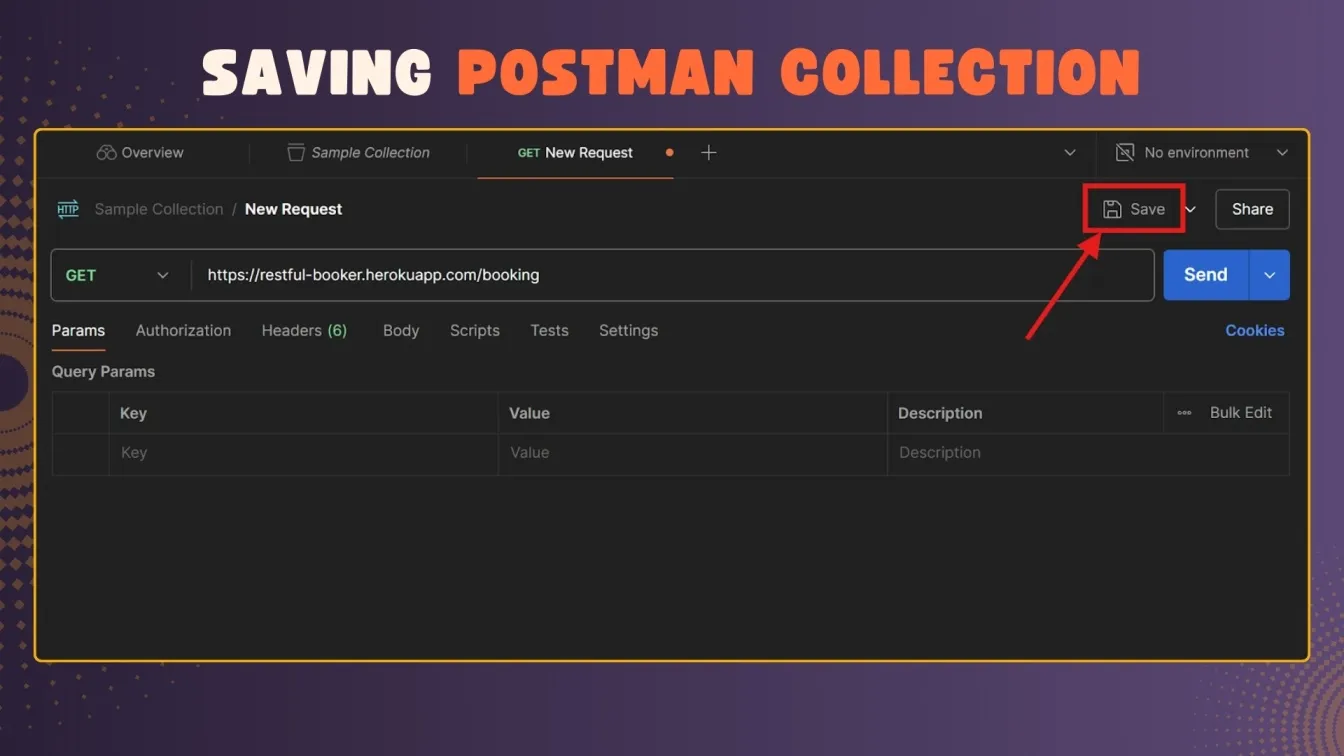Open the No environment selector
Viewport: 1344px width, 756px height.
1202,153
